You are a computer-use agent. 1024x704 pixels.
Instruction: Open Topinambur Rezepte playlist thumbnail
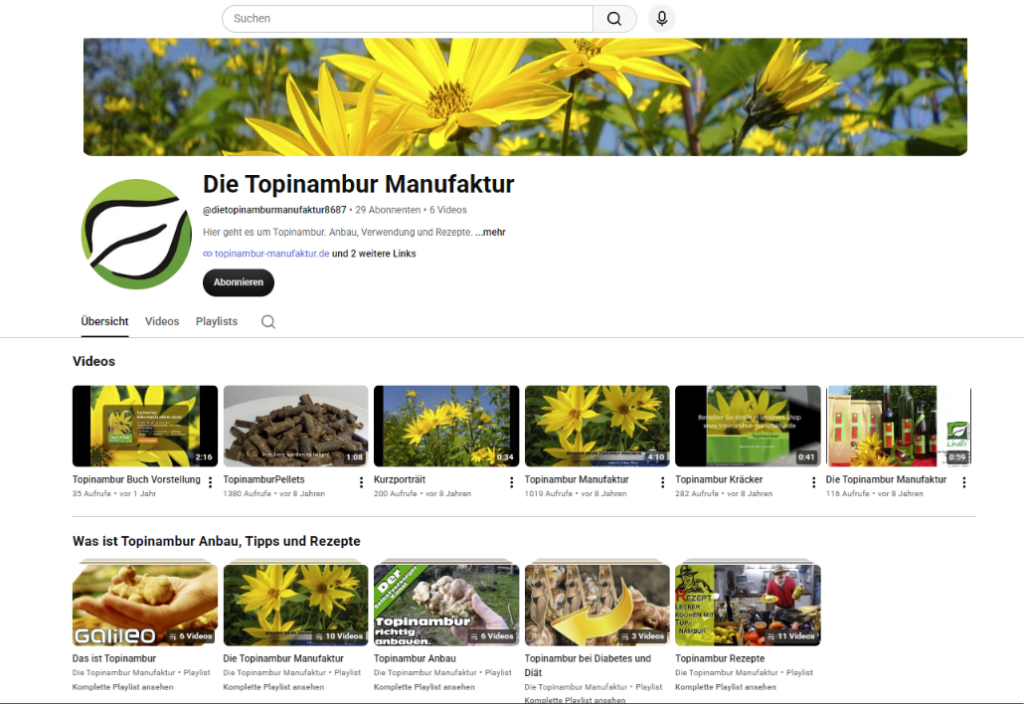pyautogui.click(x=748, y=605)
